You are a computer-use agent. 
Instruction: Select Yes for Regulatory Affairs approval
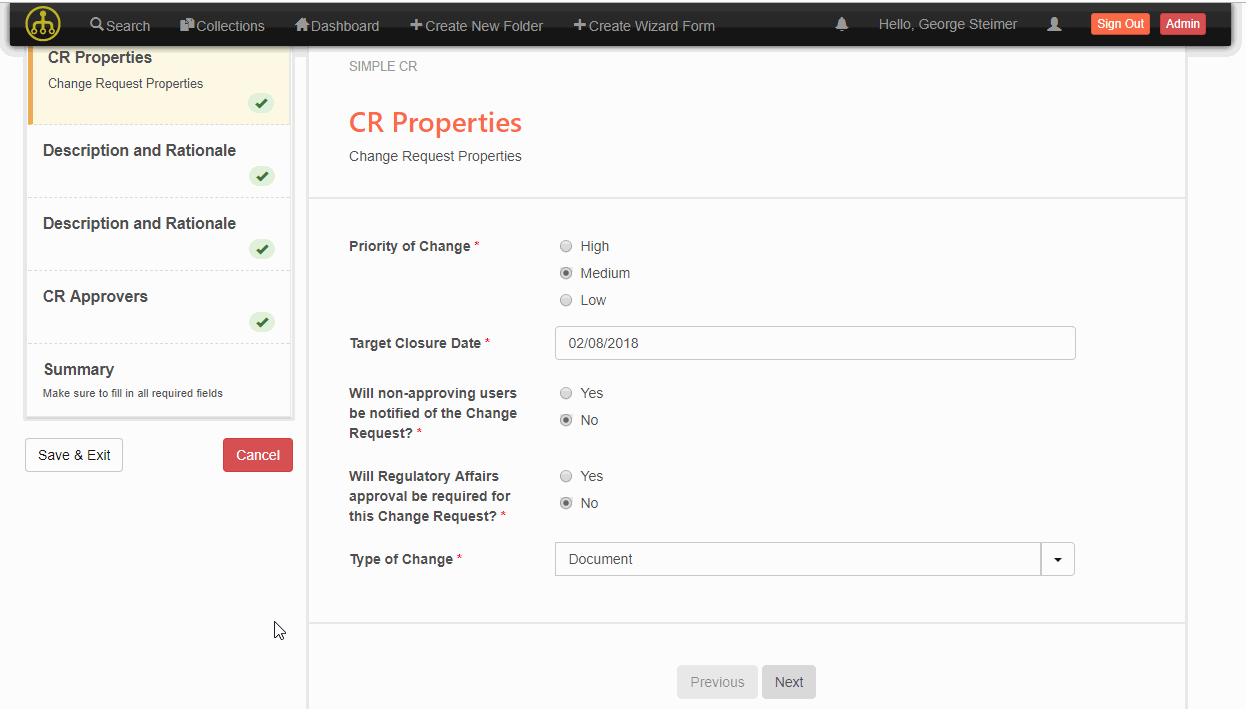tap(565, 476)
